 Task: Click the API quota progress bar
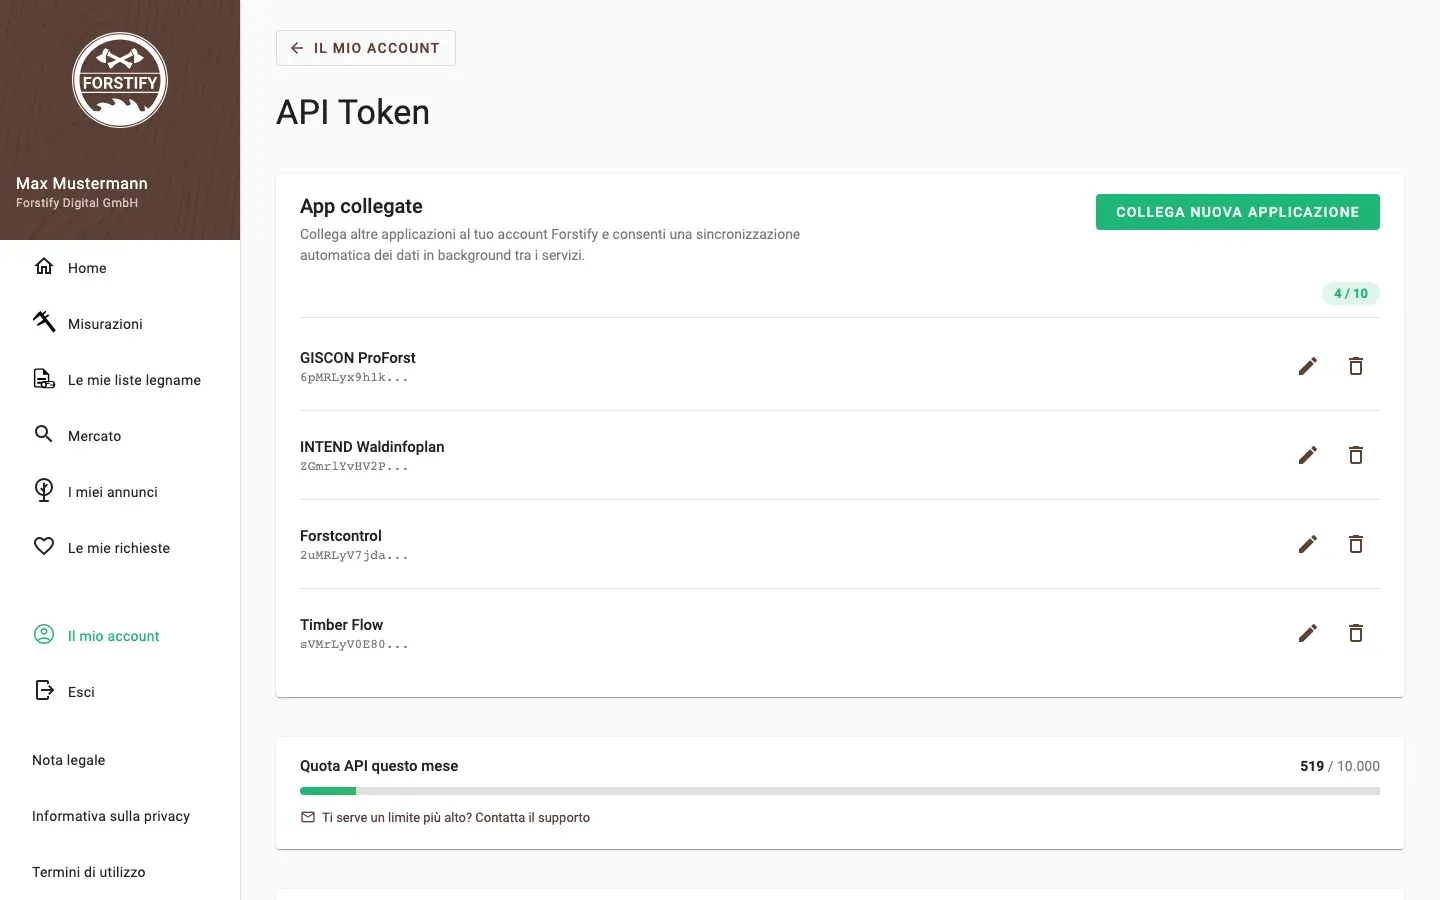click(x=840, y=791)
